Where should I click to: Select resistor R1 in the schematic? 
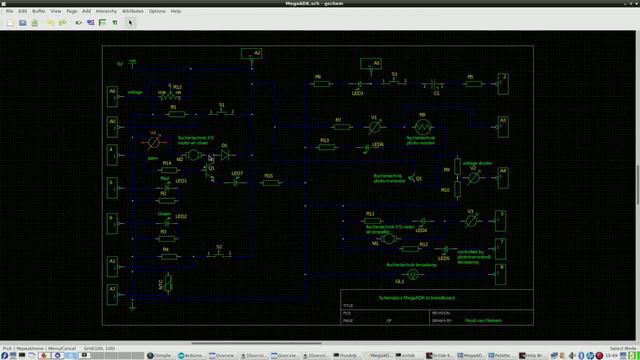click(x=176, y=114)
